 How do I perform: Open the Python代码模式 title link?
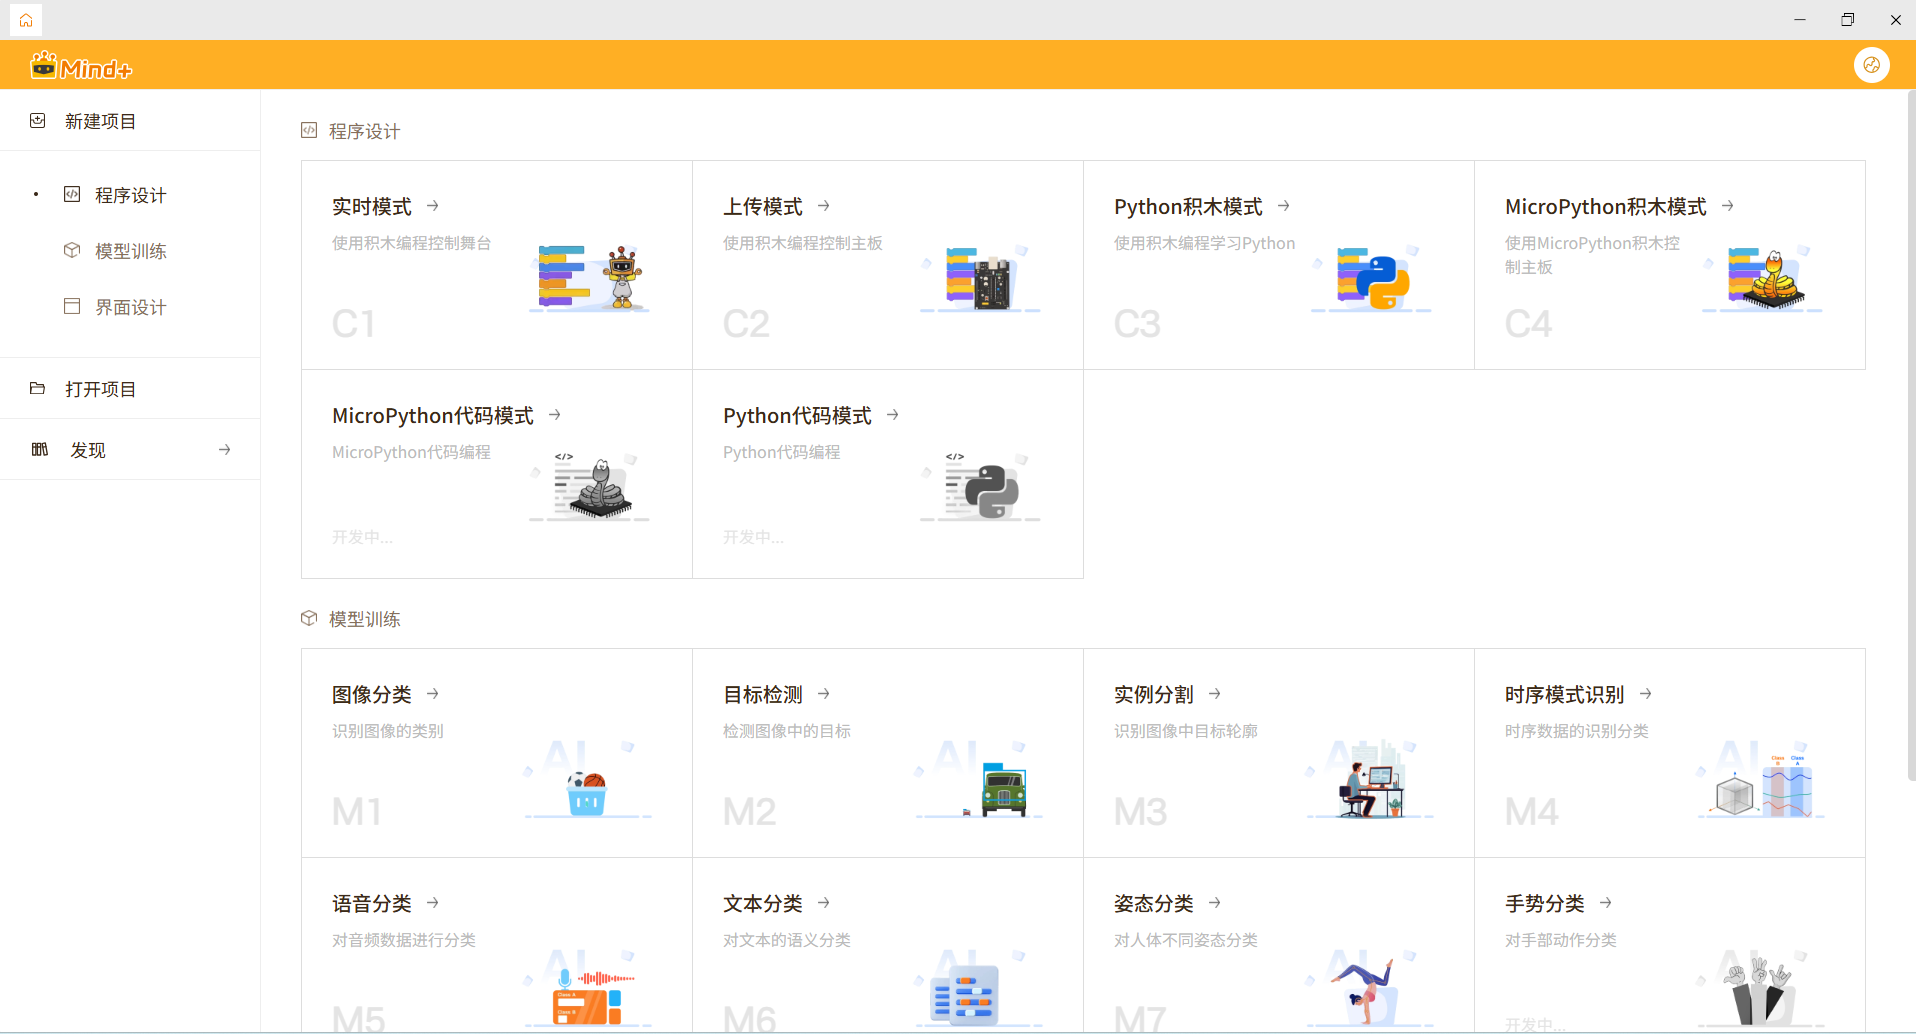pos(797,415)
